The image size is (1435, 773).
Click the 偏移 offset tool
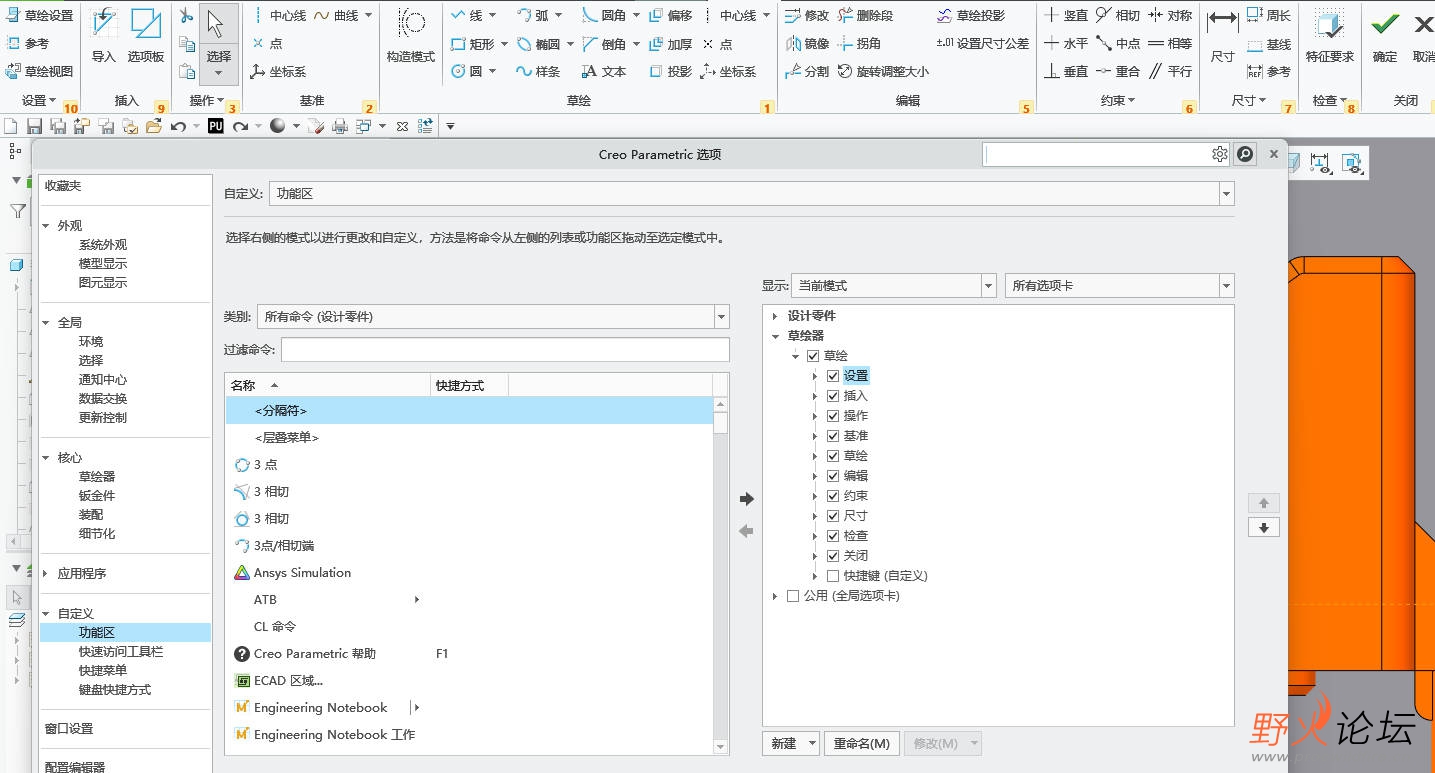pos(671,16)
